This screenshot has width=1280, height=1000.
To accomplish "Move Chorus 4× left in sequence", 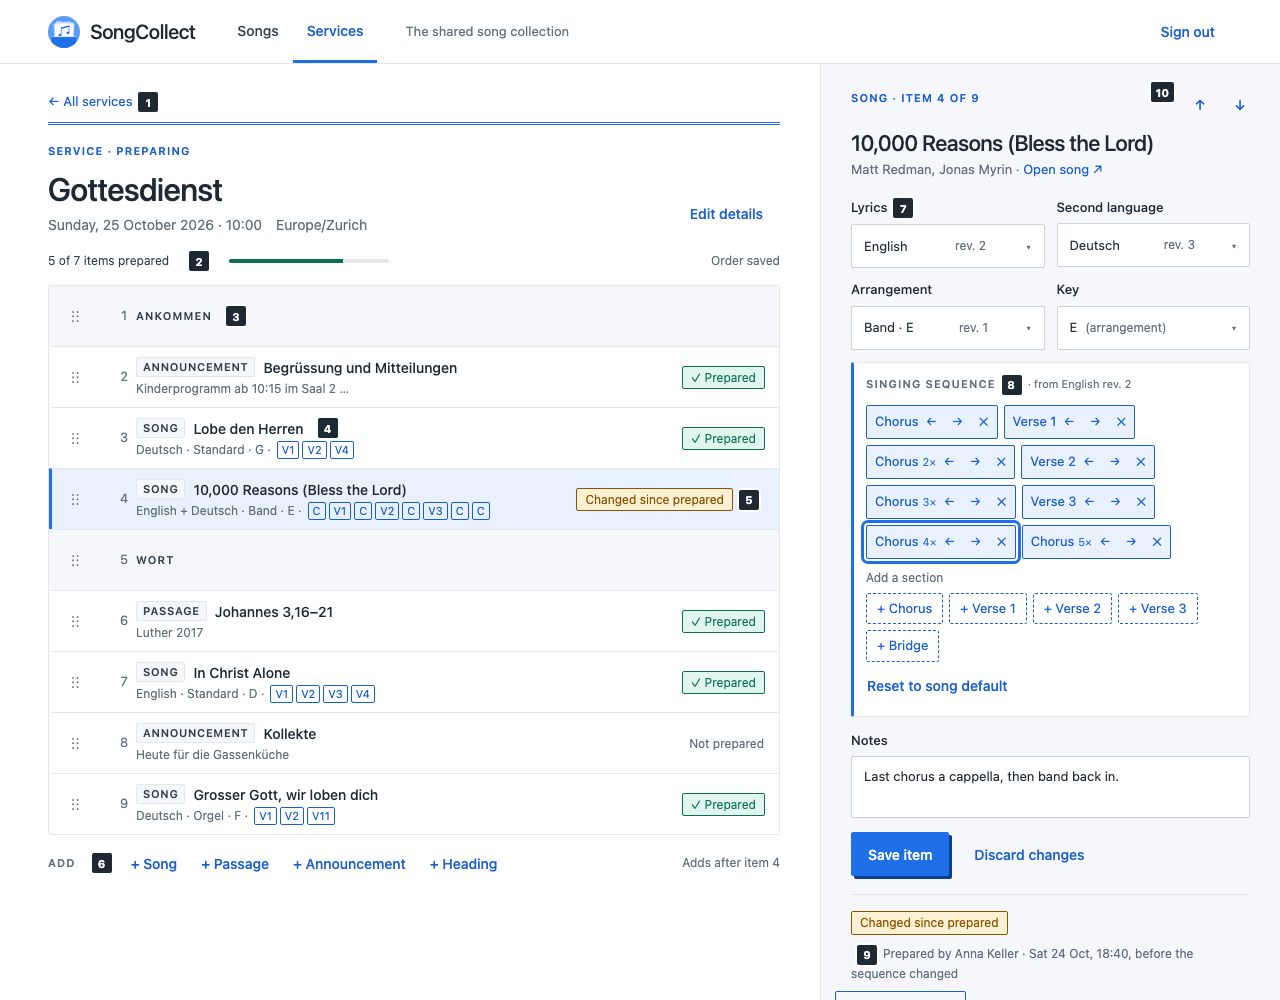I will point(949,542).
